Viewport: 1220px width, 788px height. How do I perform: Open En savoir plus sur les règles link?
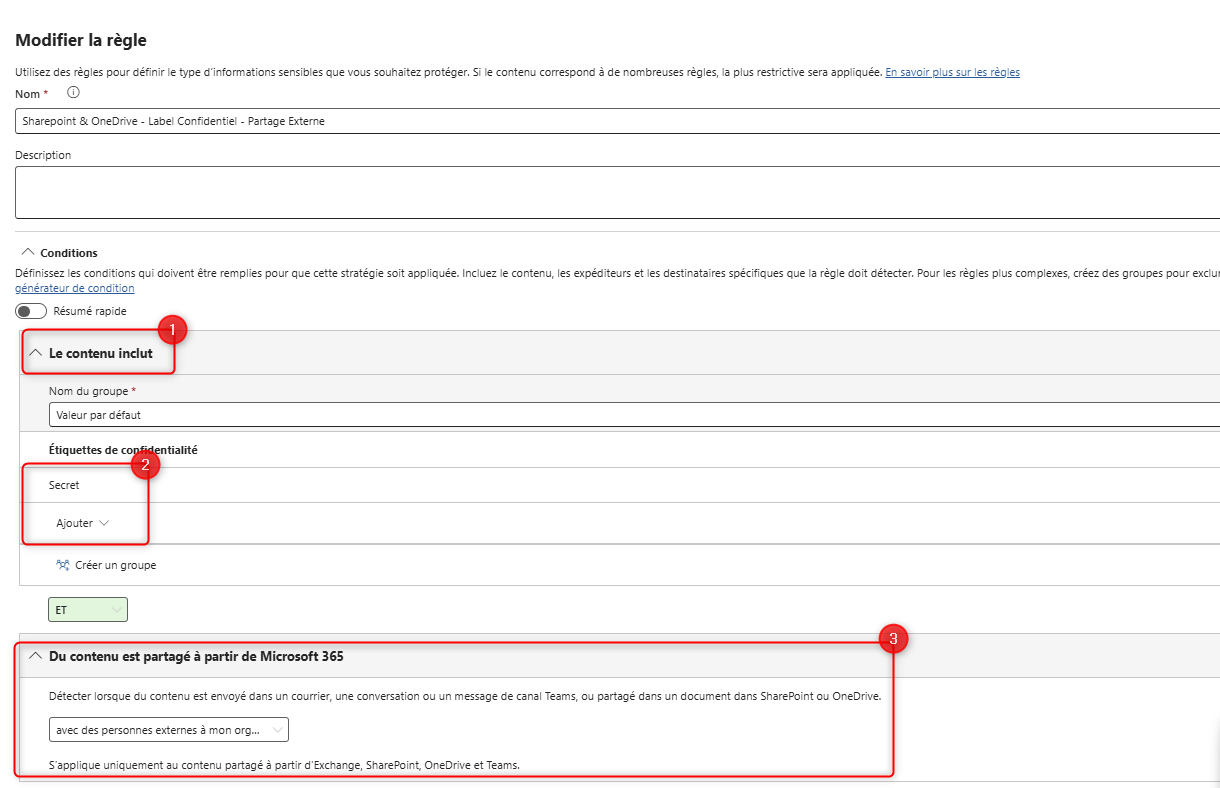(952, 73)
